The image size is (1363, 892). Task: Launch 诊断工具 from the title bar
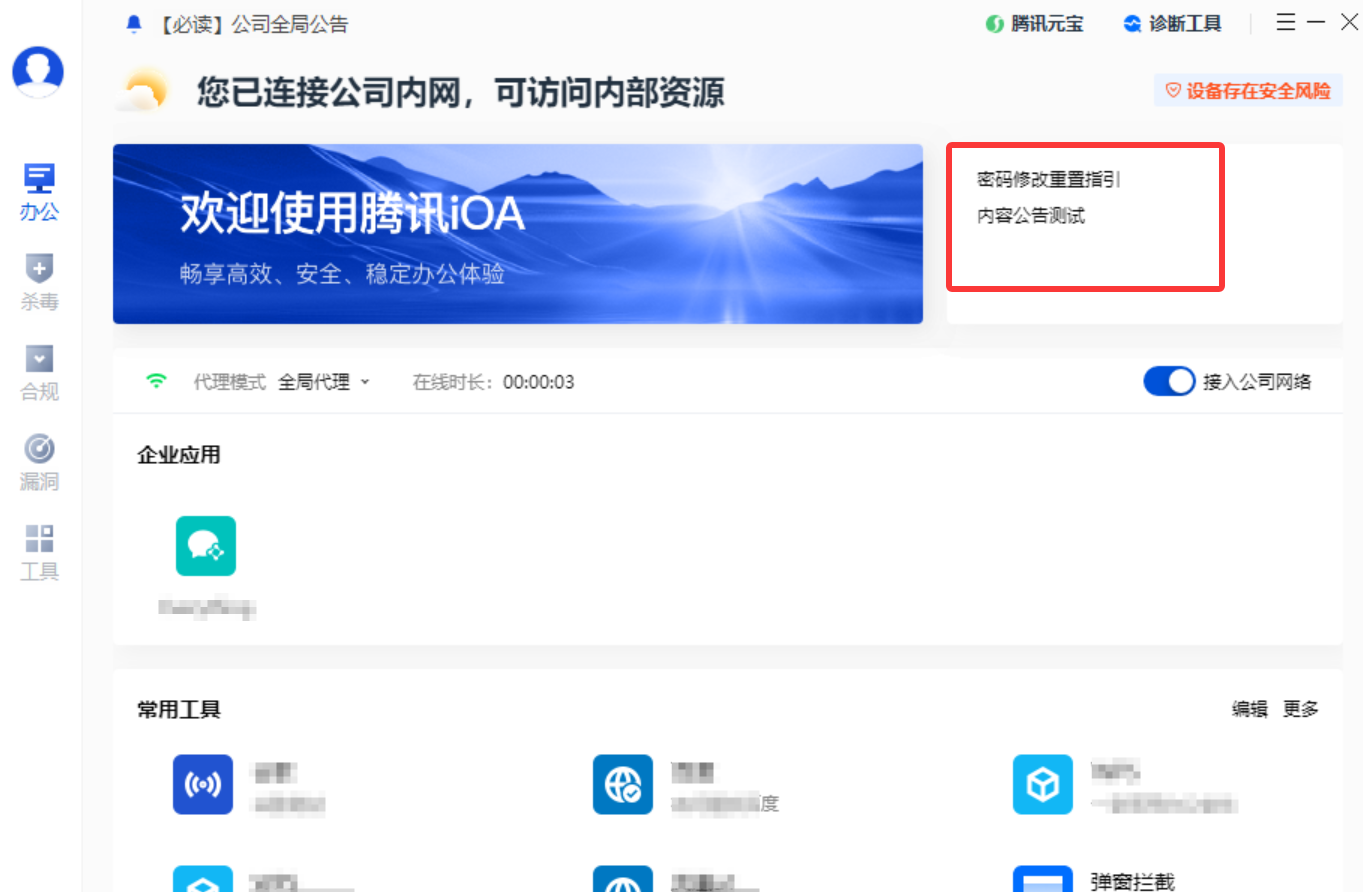point(1172,24)
